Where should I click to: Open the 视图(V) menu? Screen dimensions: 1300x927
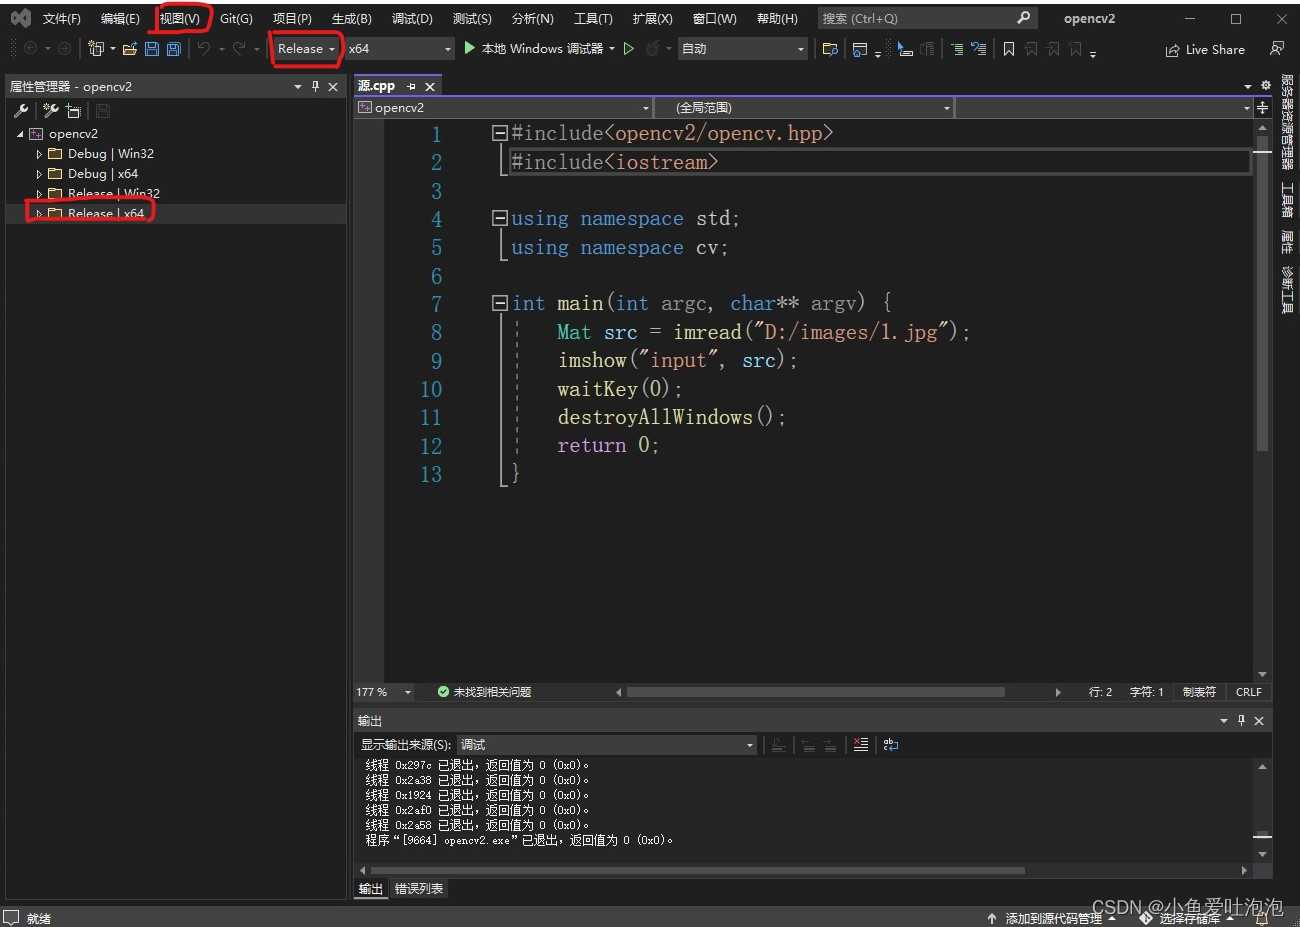(180, 19)
